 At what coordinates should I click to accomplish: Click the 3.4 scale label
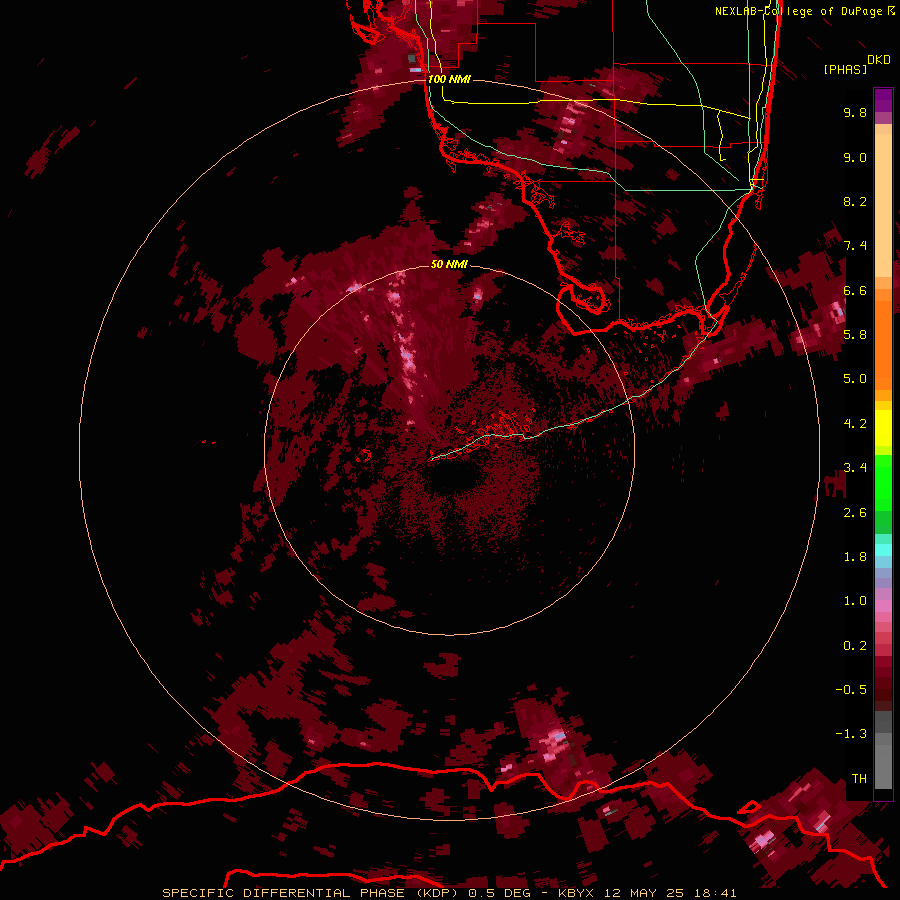[855, 468]
